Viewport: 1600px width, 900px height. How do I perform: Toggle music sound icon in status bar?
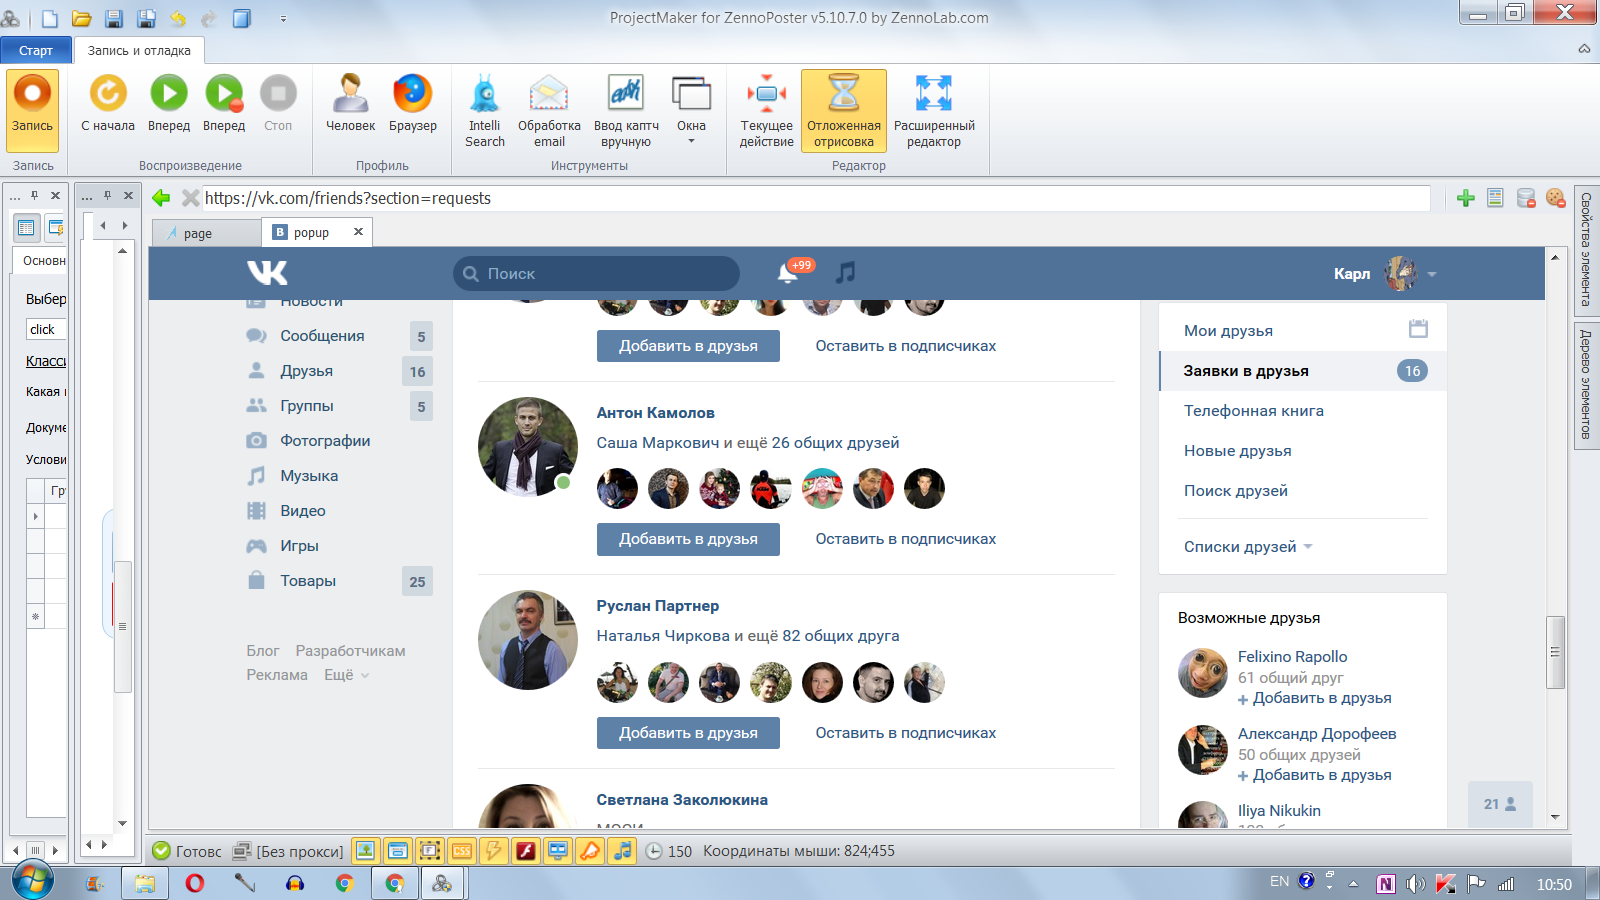click(x=622, y=851)
